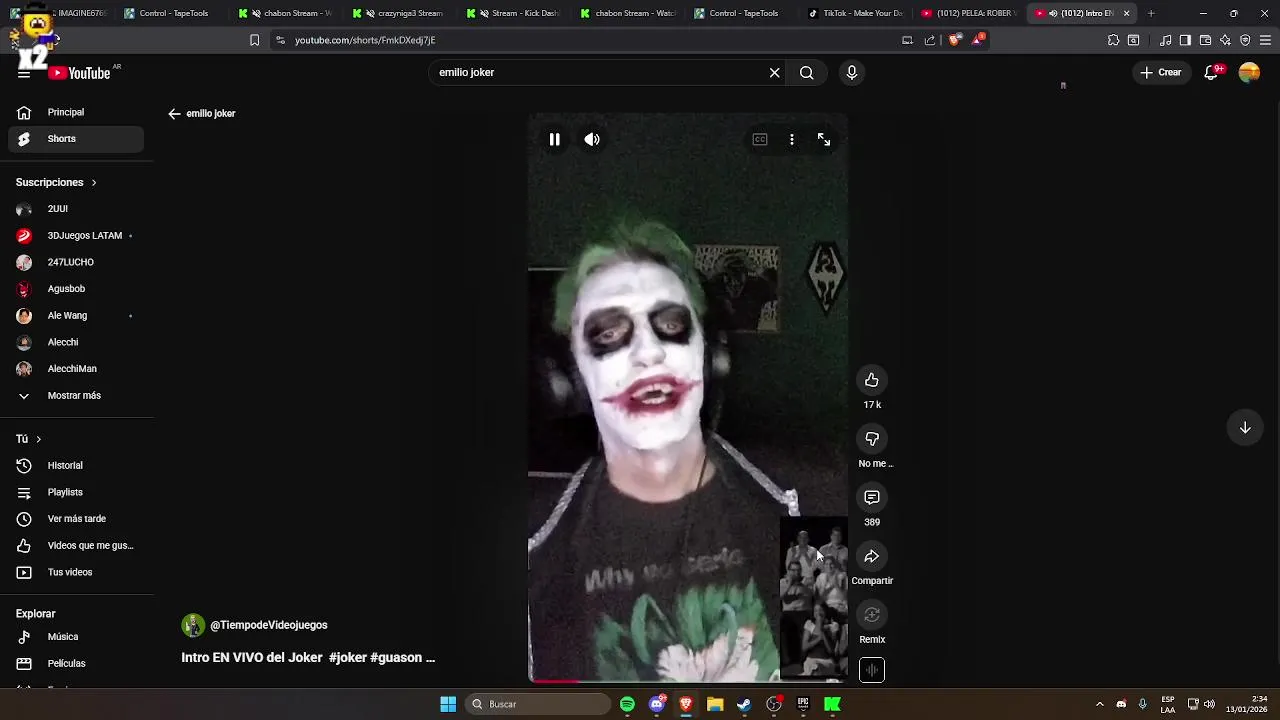Share the page from address bar
The height and width of the screenshot is (720, 1280).
tap(930, 40)
